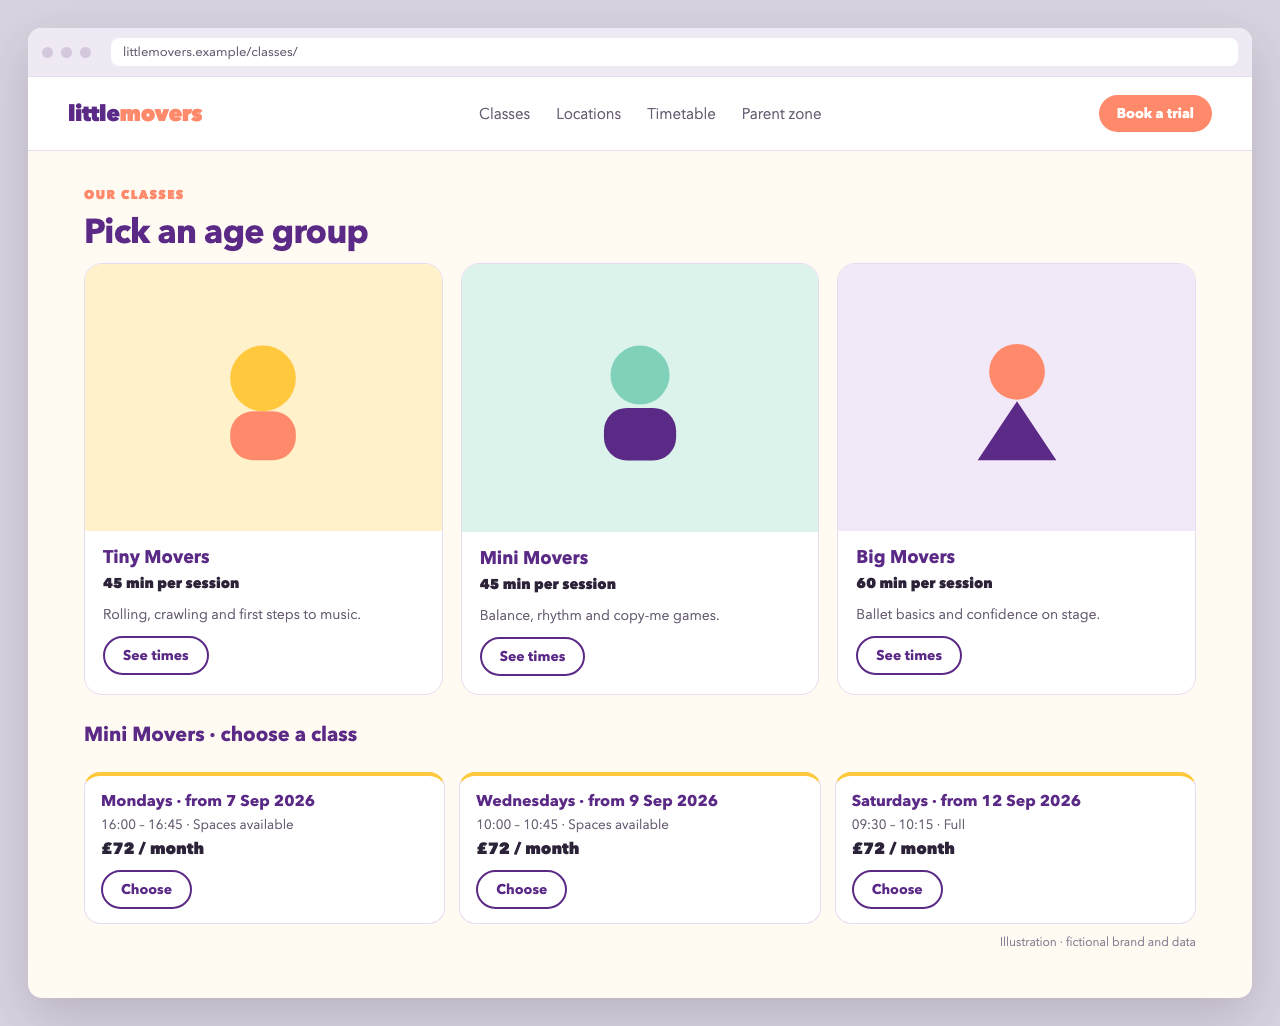Select the Tiny Movers illustration
This screenshot has width=1280, height=1026.
[x=263, y=397]
